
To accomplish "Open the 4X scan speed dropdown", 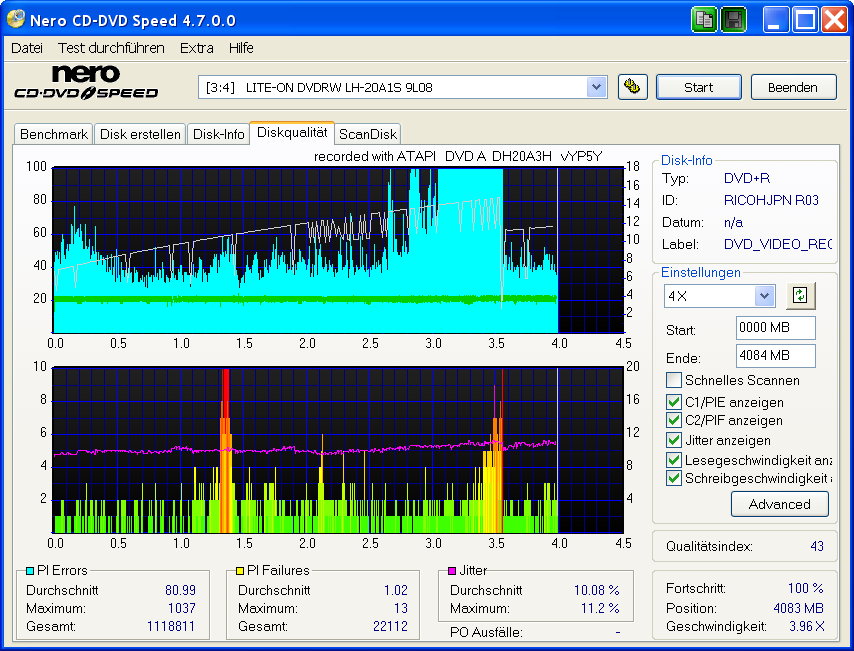I will (x=764, y=296).
